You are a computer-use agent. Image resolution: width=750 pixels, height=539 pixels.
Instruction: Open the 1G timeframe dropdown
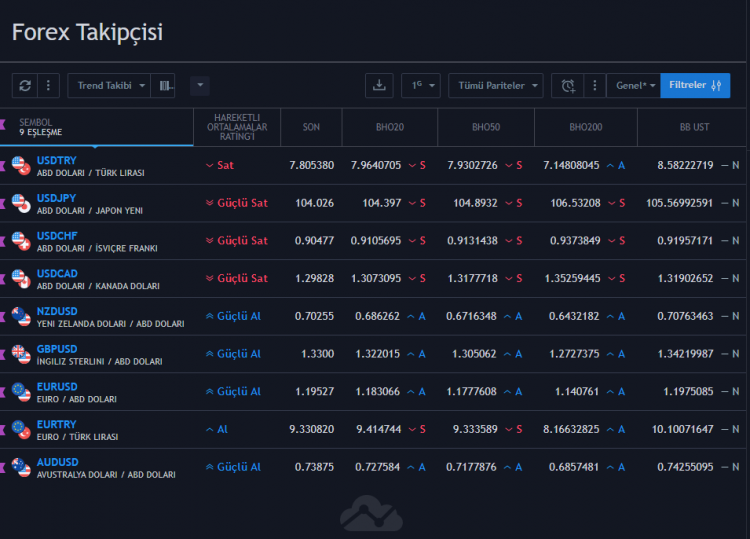coord(421,86)
